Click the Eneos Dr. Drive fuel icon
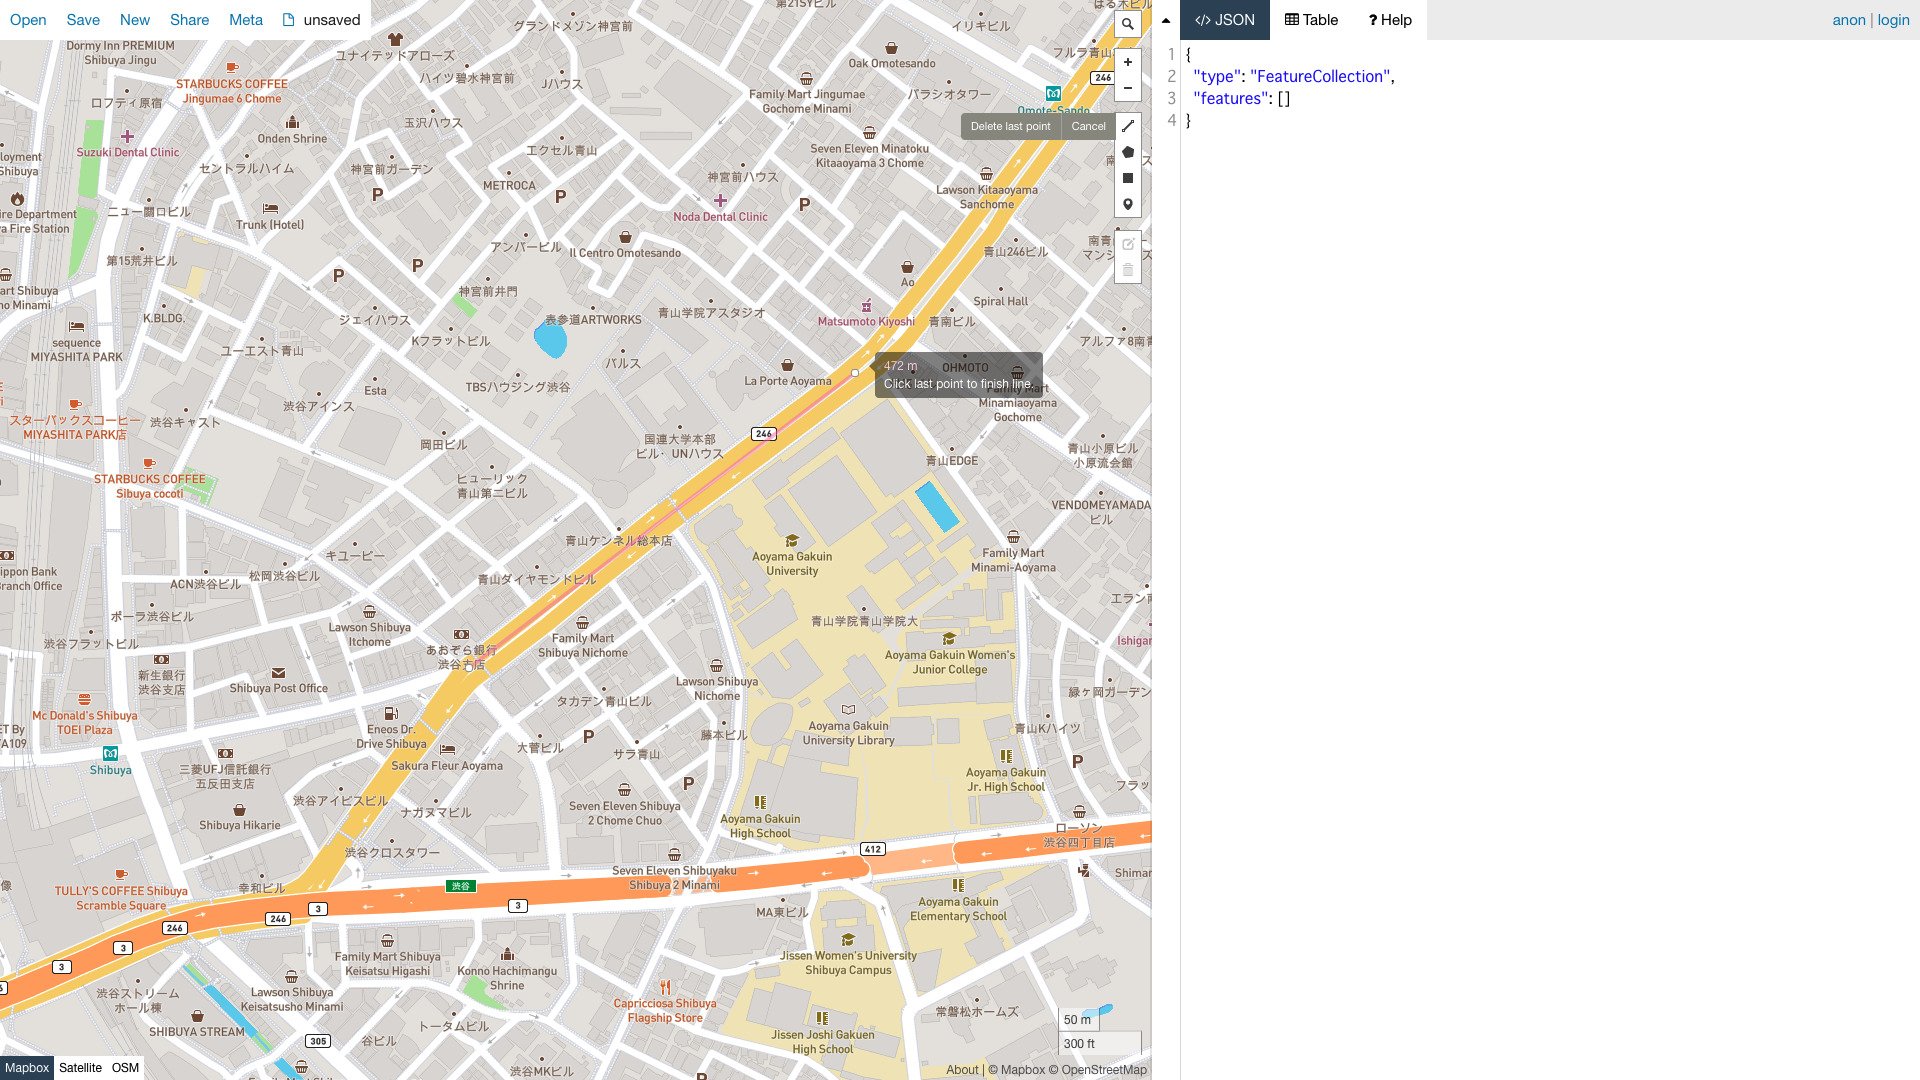This screenshot has width=1920, height=1080. pos(391,714)
